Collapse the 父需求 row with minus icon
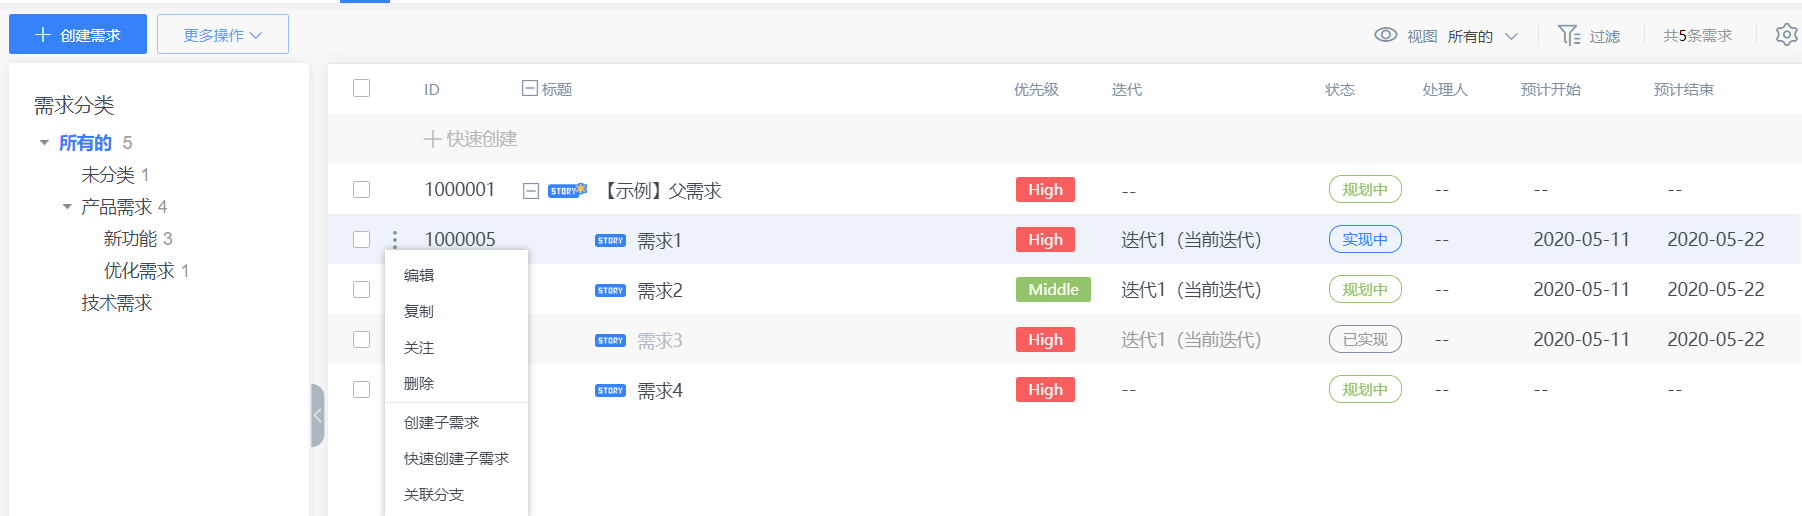Screen dimensions: 1802x516 (531, 191)
